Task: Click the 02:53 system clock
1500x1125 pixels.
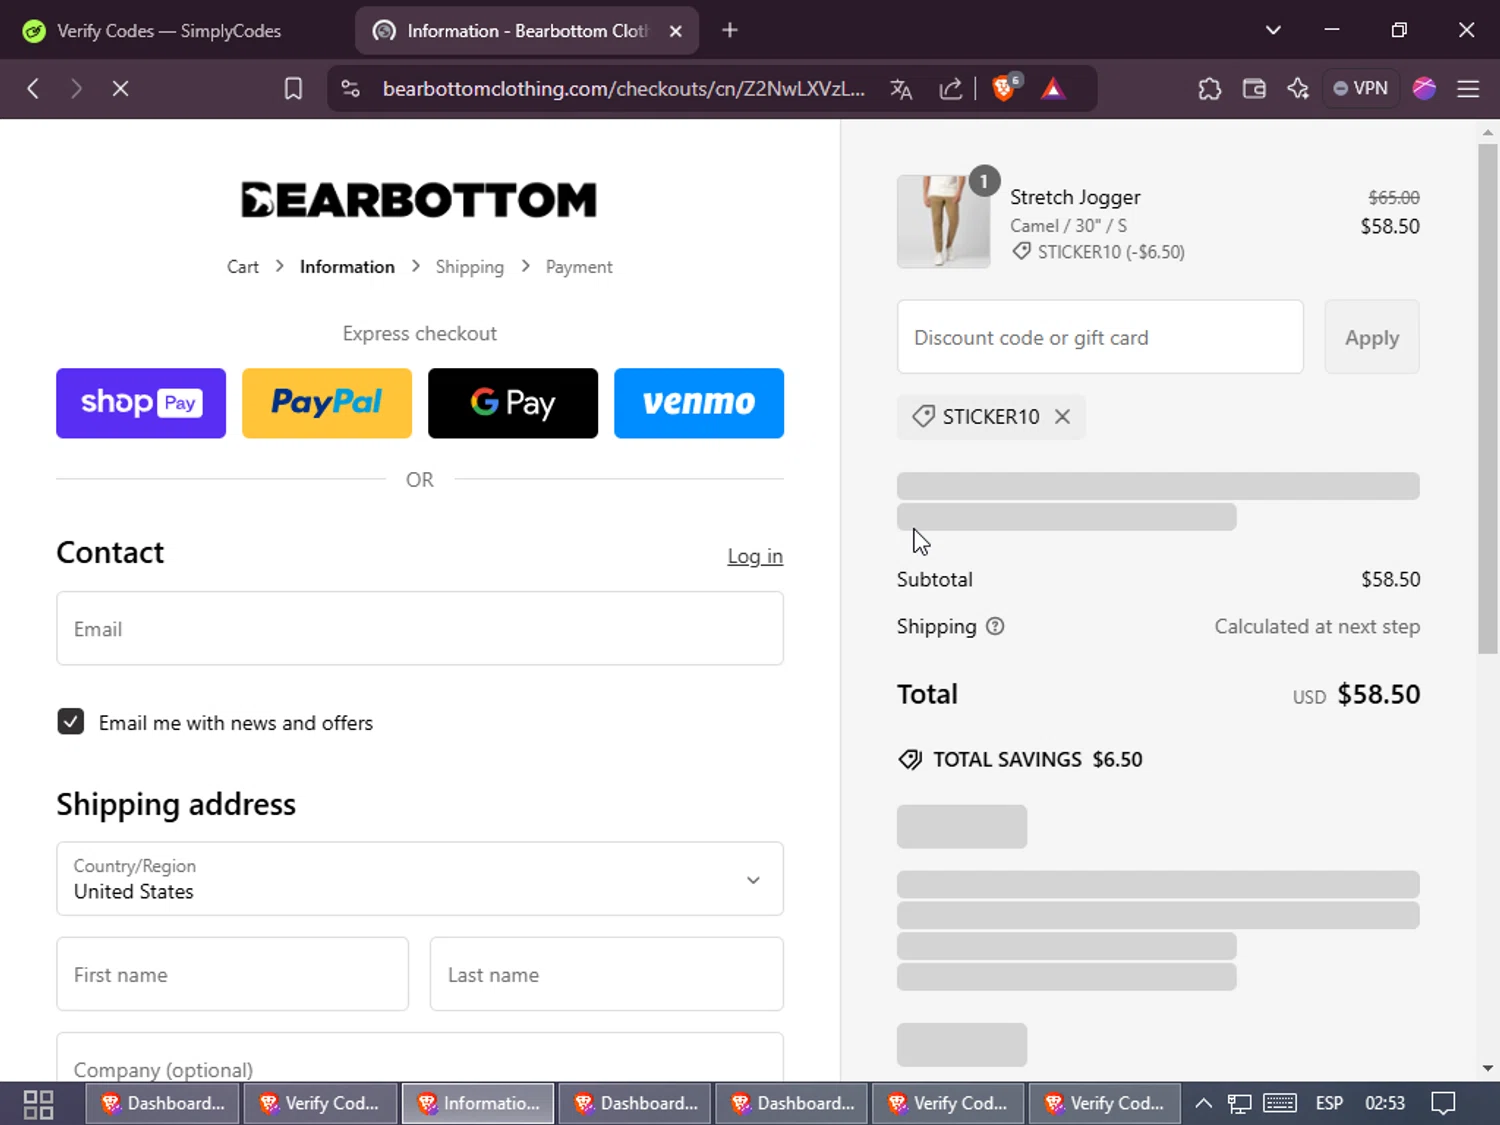Action: click(x=1385, y=1103)
